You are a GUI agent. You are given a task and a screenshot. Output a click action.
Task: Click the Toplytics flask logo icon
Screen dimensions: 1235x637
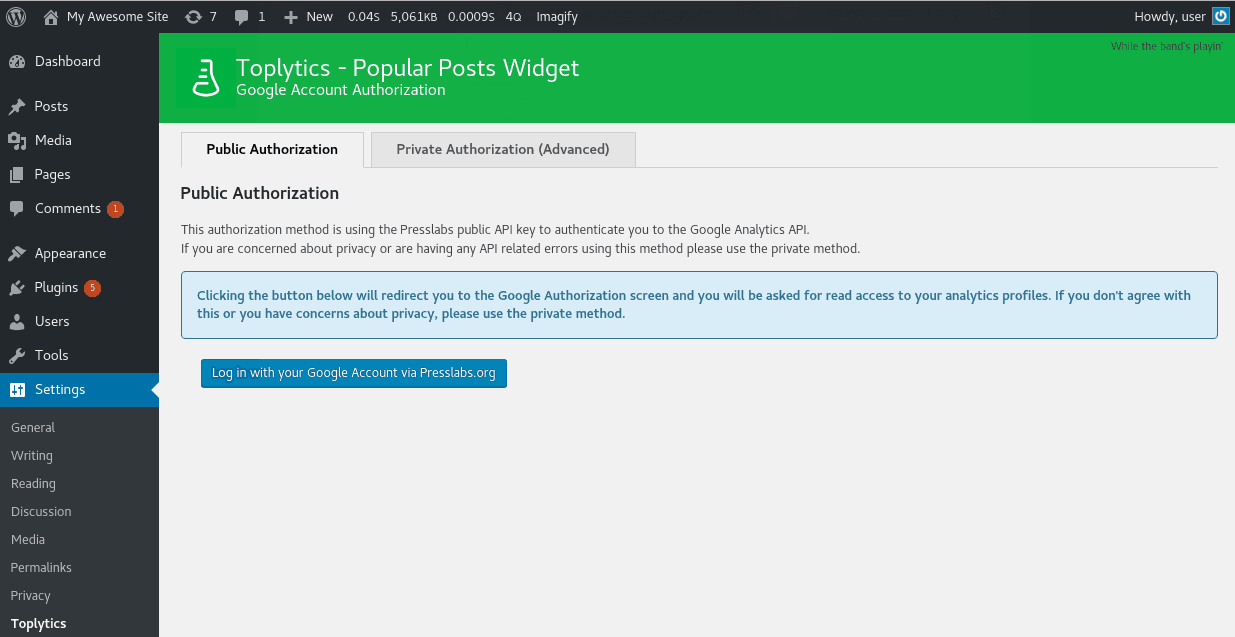pos(206,78)
